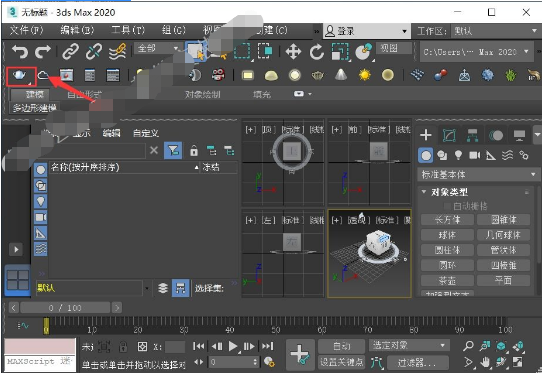The width and height of the screenshot is (545, 375).
Task: Click the teapot Render Production icon
Action: (19, 75)
